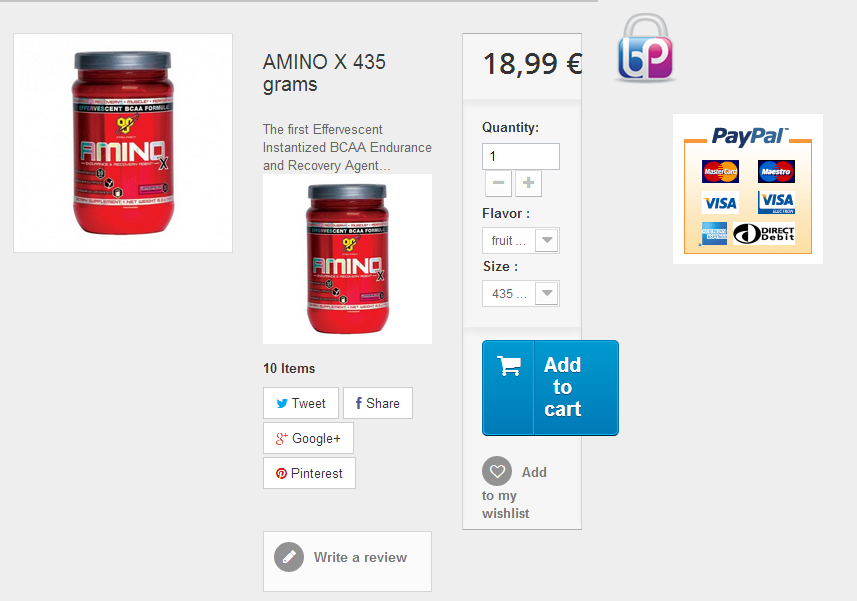Click the PayPal payment methods banner

click(x=748, y=189)
